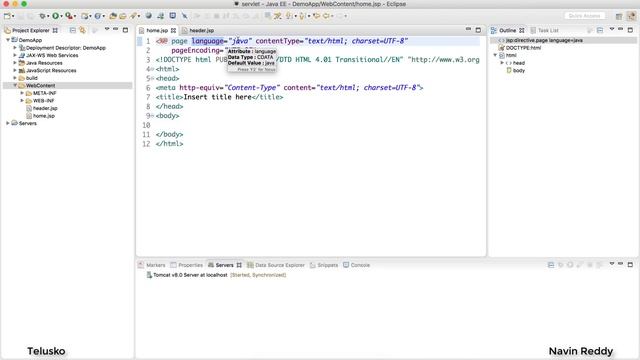
Task: Maximize the Outline panel
Action: point(630,30)
